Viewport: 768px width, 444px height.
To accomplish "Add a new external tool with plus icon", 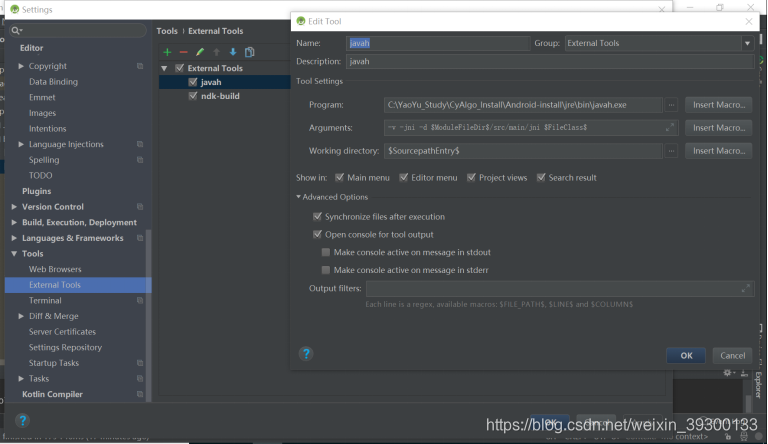I will [168, 52].
